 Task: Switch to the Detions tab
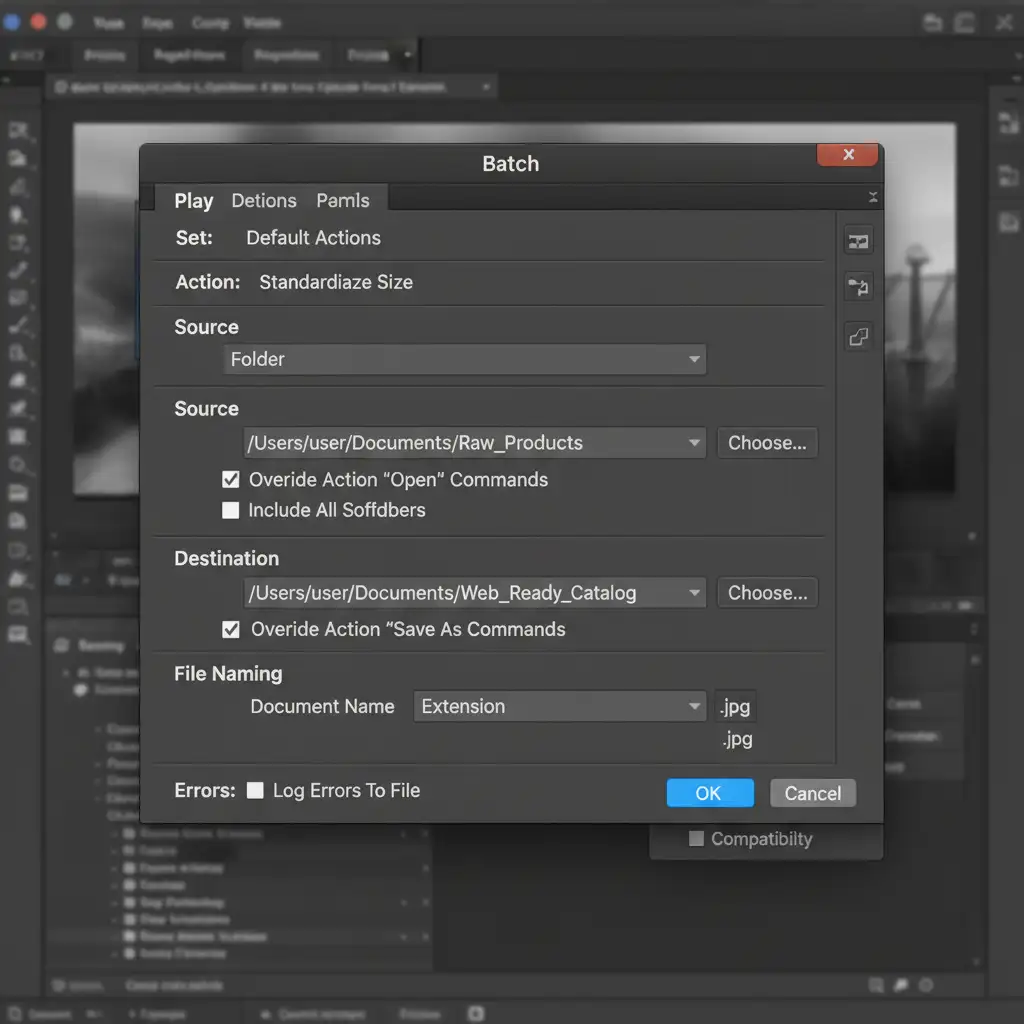[264, 200]
